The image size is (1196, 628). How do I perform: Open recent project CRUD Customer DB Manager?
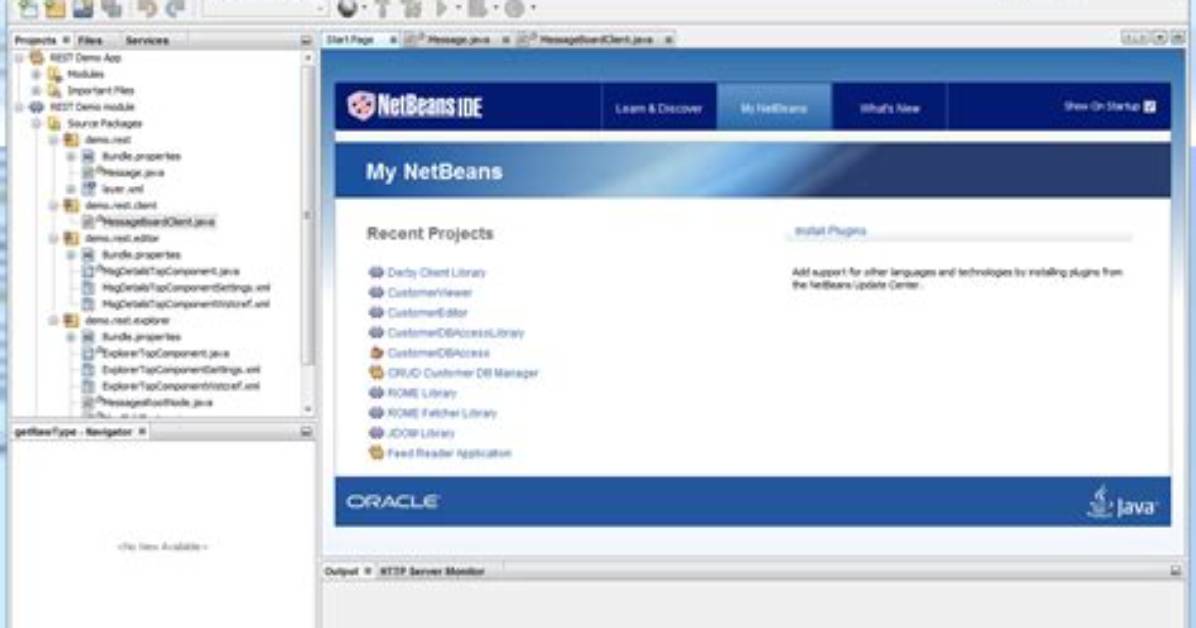tap(463, 373)
